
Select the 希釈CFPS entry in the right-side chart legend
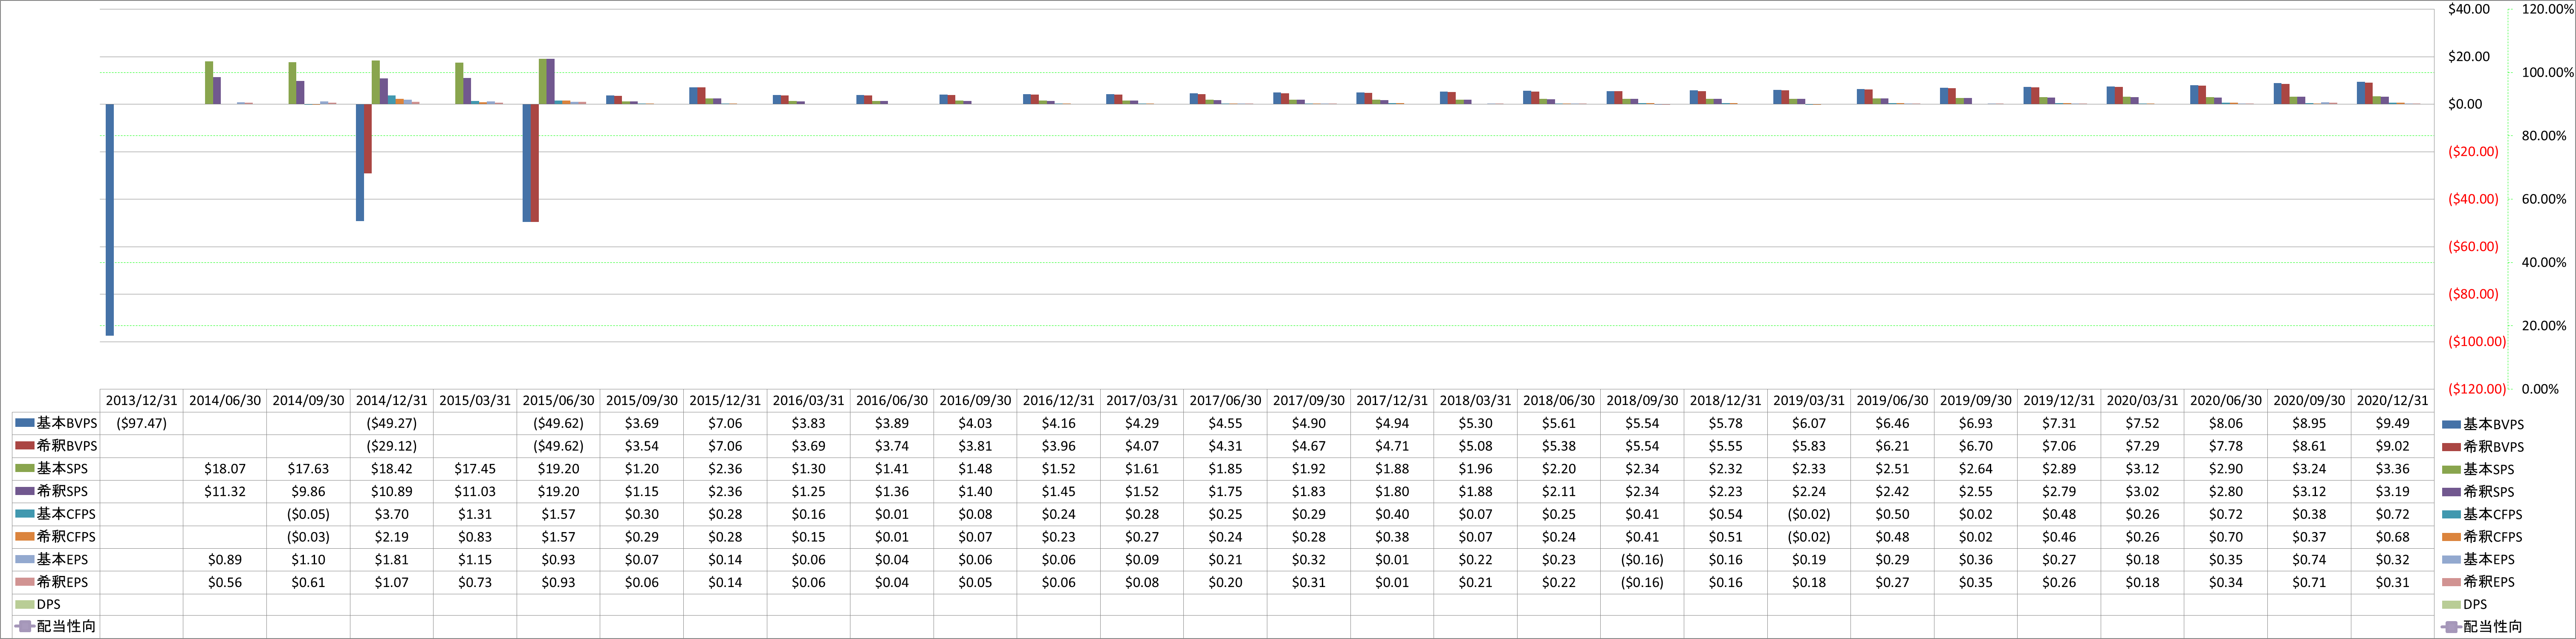(x=2482, y=537)
